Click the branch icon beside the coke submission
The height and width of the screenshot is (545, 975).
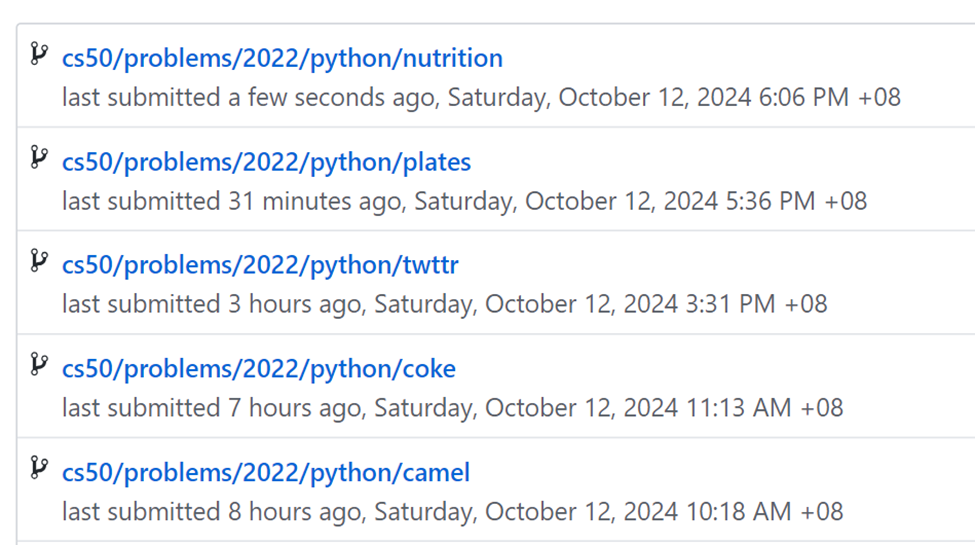point(39,365)
